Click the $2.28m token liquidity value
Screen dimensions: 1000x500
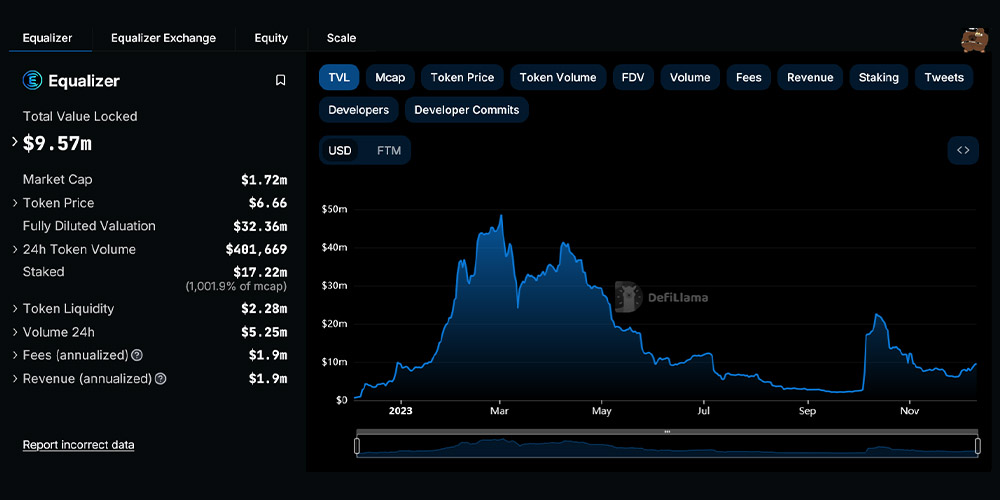(x=264, y=309)
